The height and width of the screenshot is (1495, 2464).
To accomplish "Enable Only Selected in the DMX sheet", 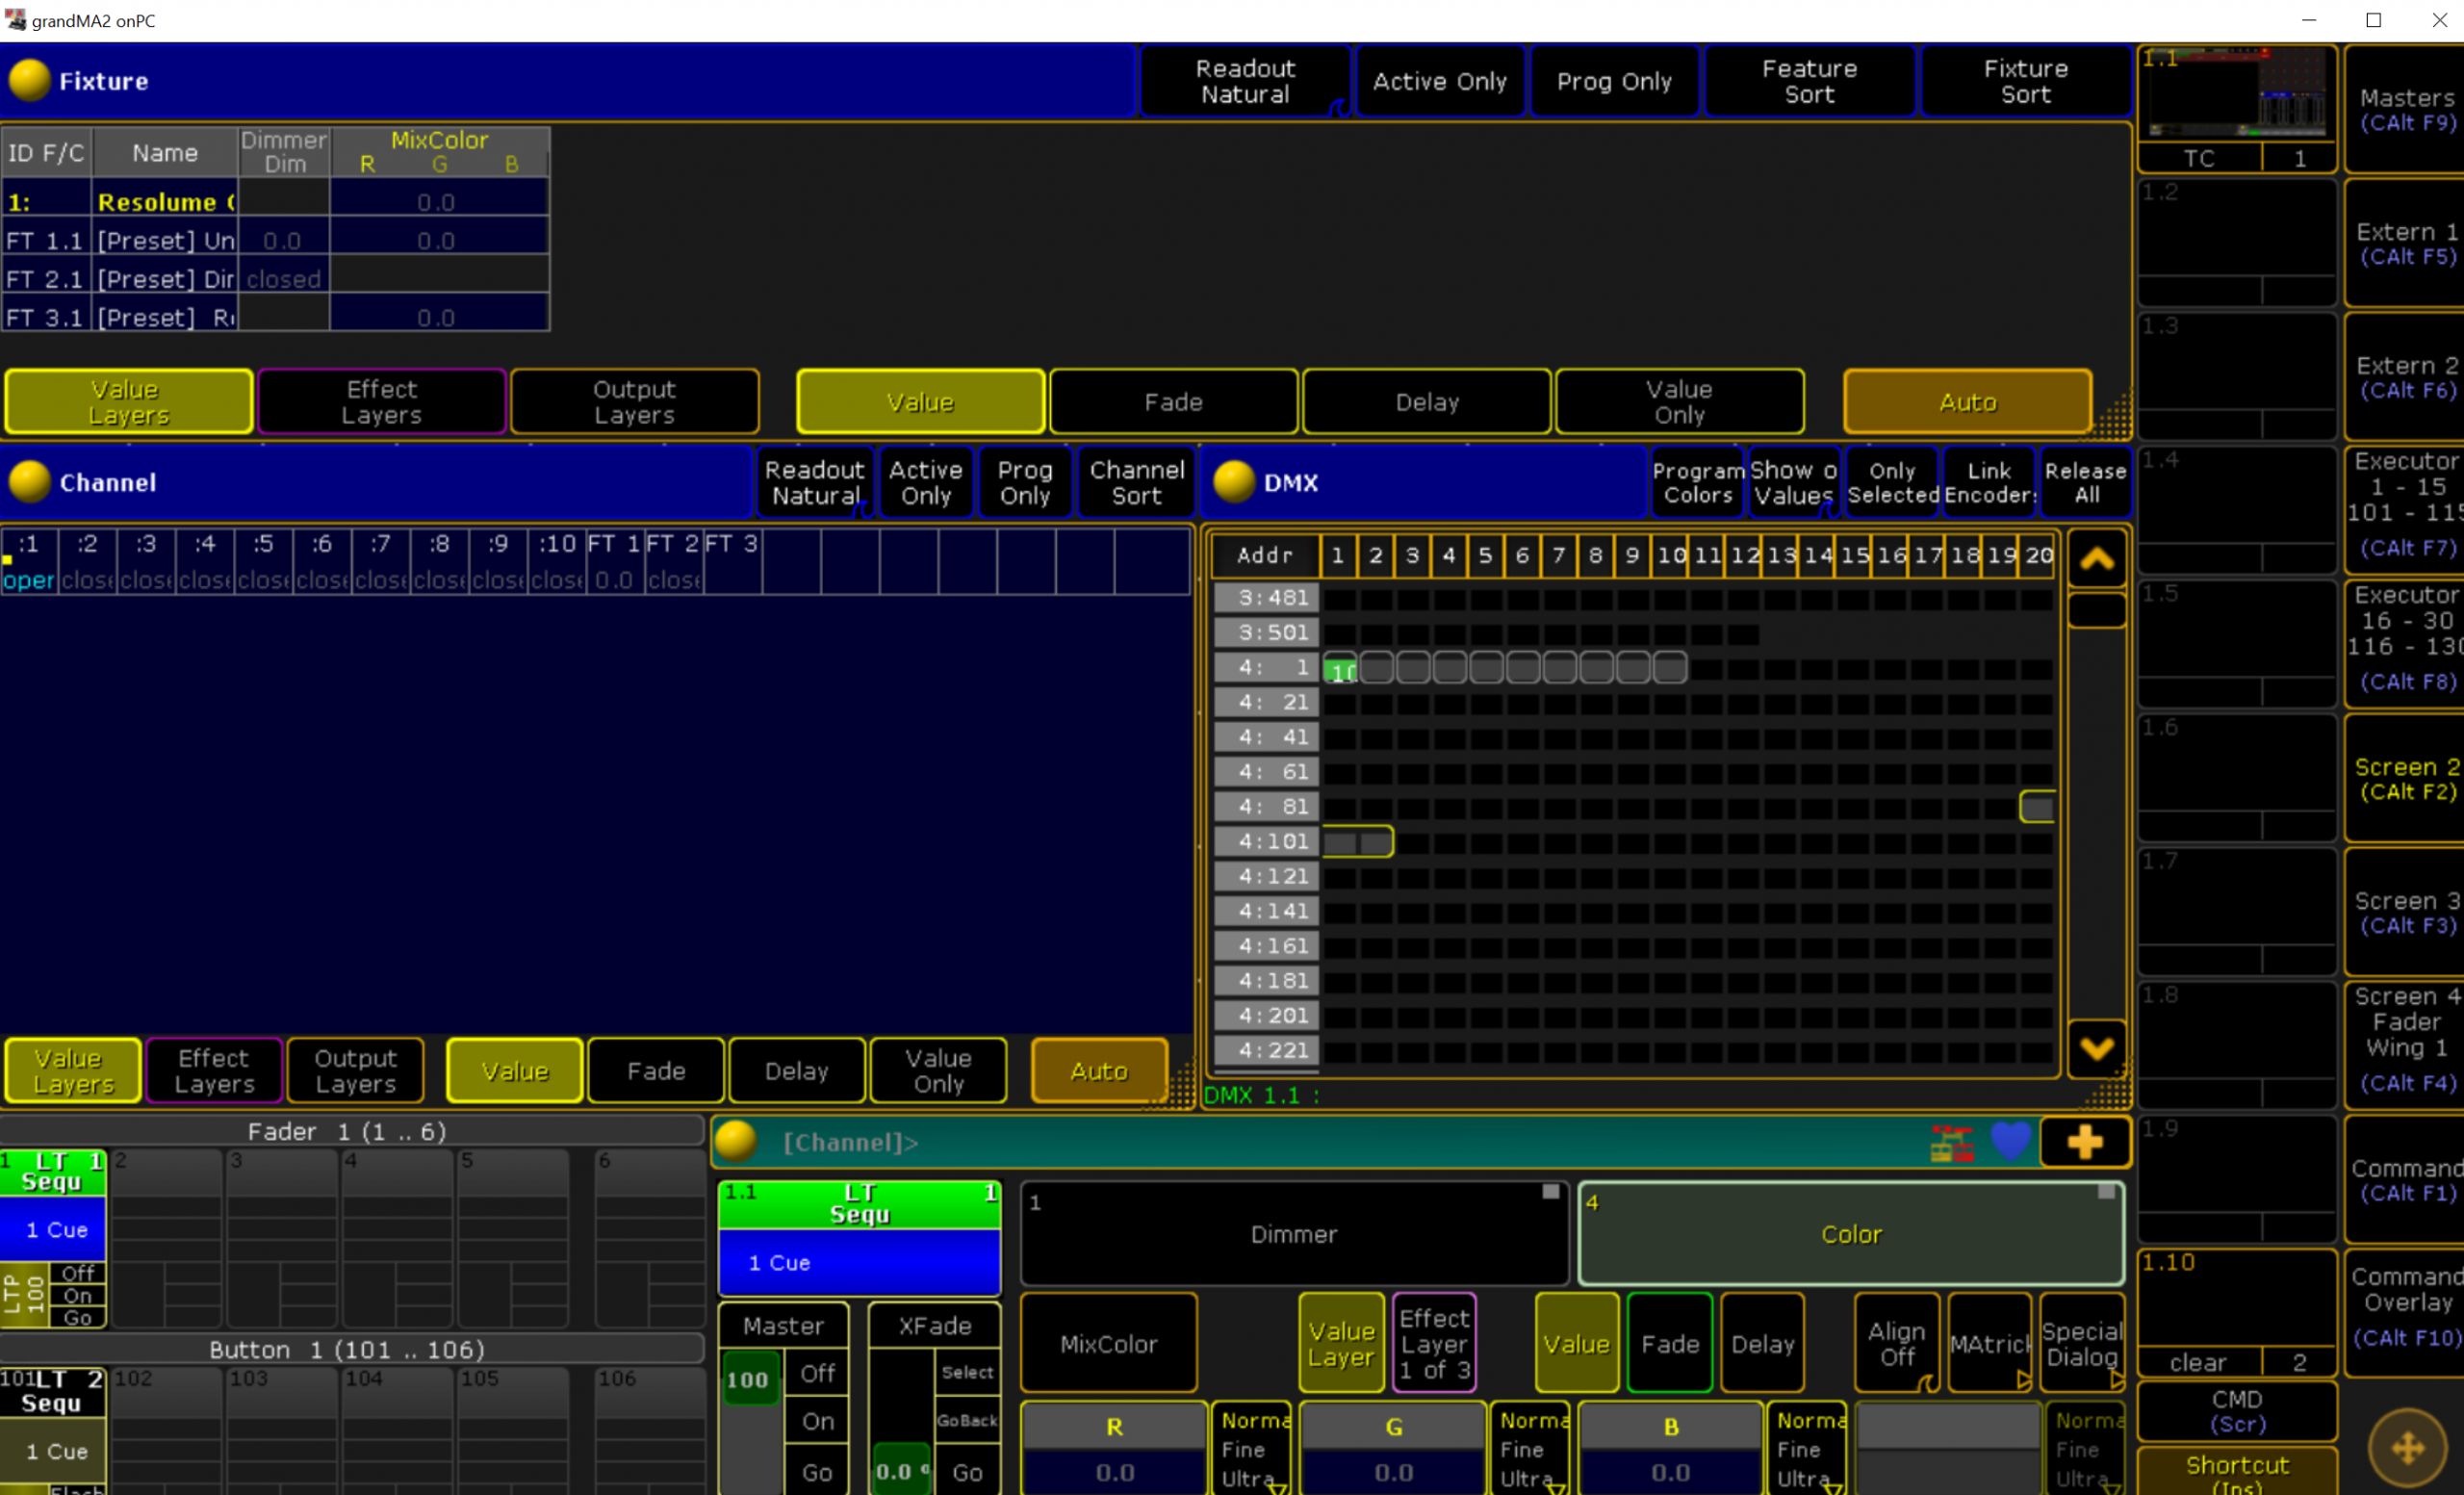I will (x=1892, y=482).
